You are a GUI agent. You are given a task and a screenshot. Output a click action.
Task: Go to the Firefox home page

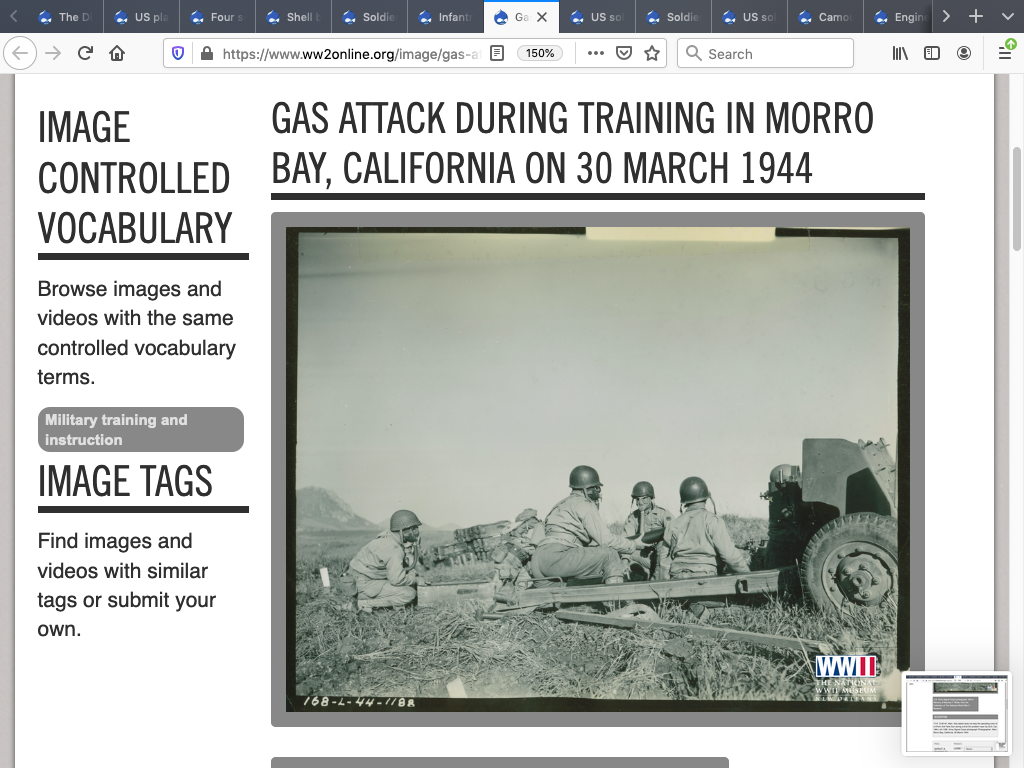point(117,54)
